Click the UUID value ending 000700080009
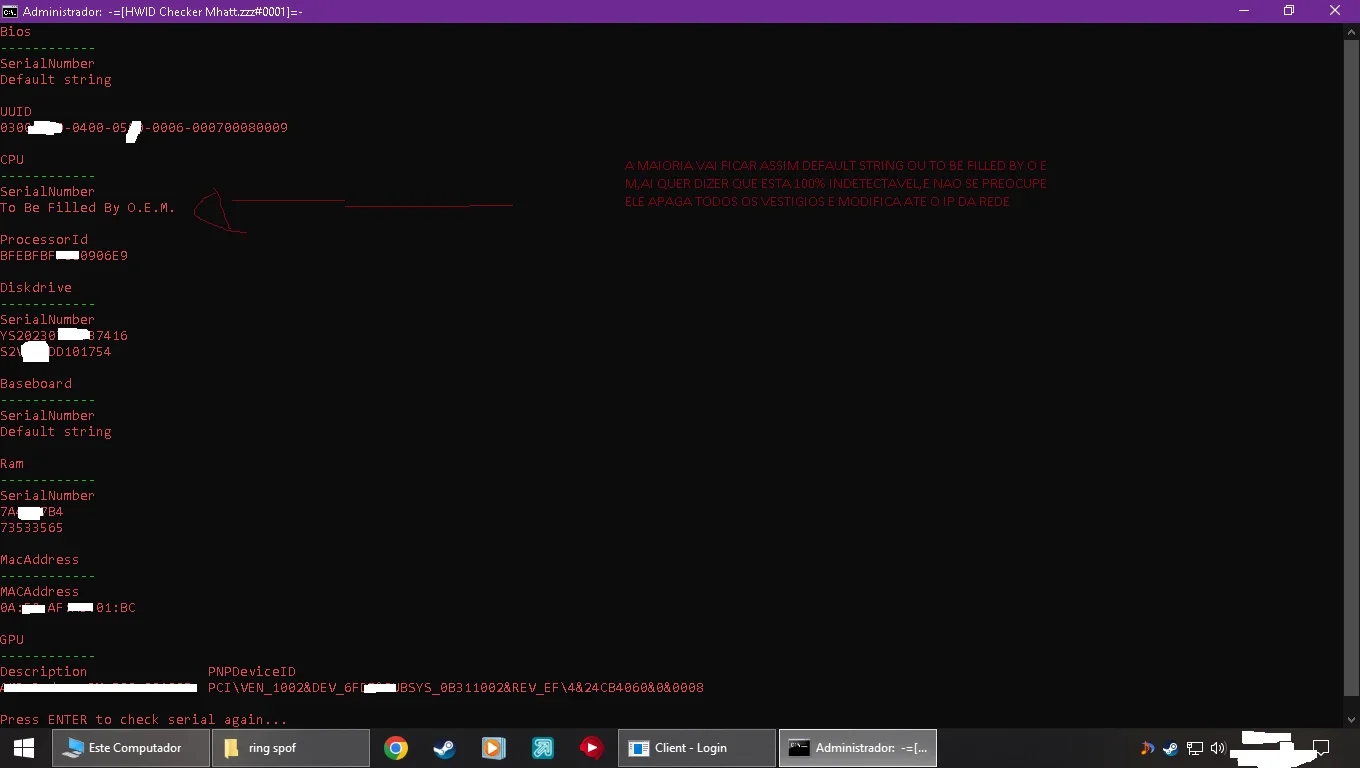The image size is (1360, 768). click(x=144, y=128)
